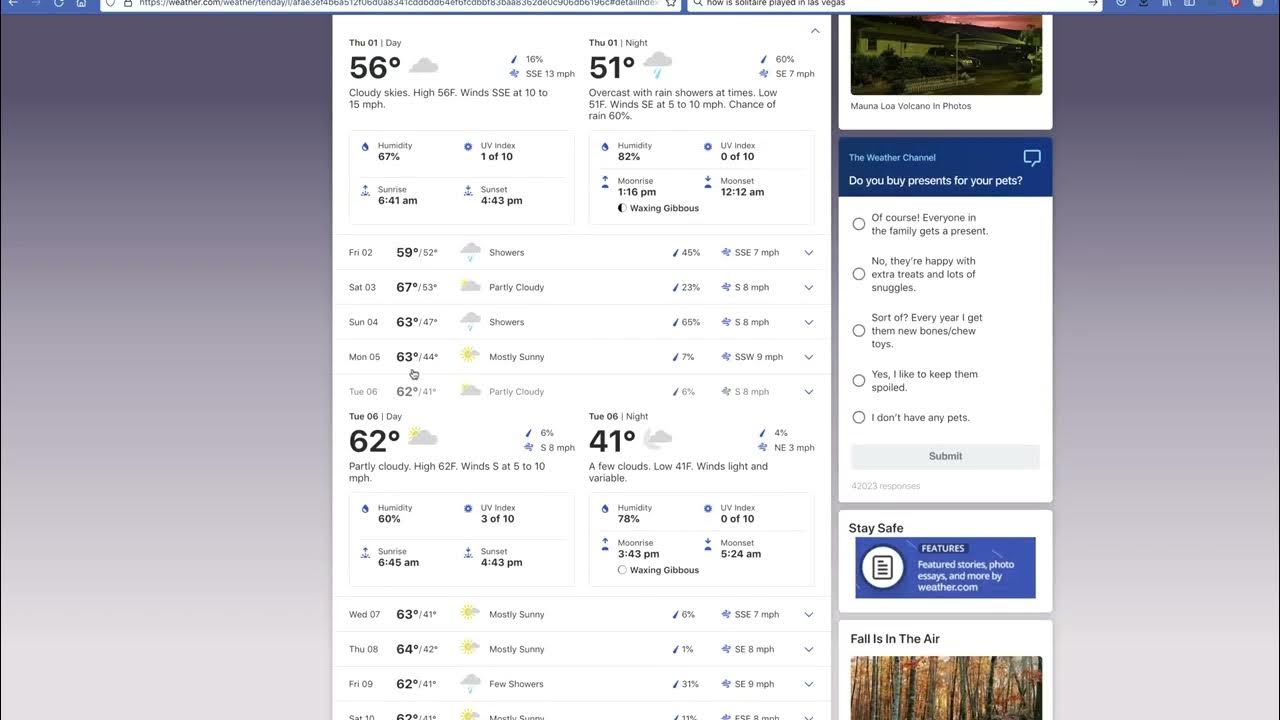Image resolution: width=1280 pixels, height=720 pixels.
Task: Click '3:43 pm' moonrise time
Action: click(638, 554)
